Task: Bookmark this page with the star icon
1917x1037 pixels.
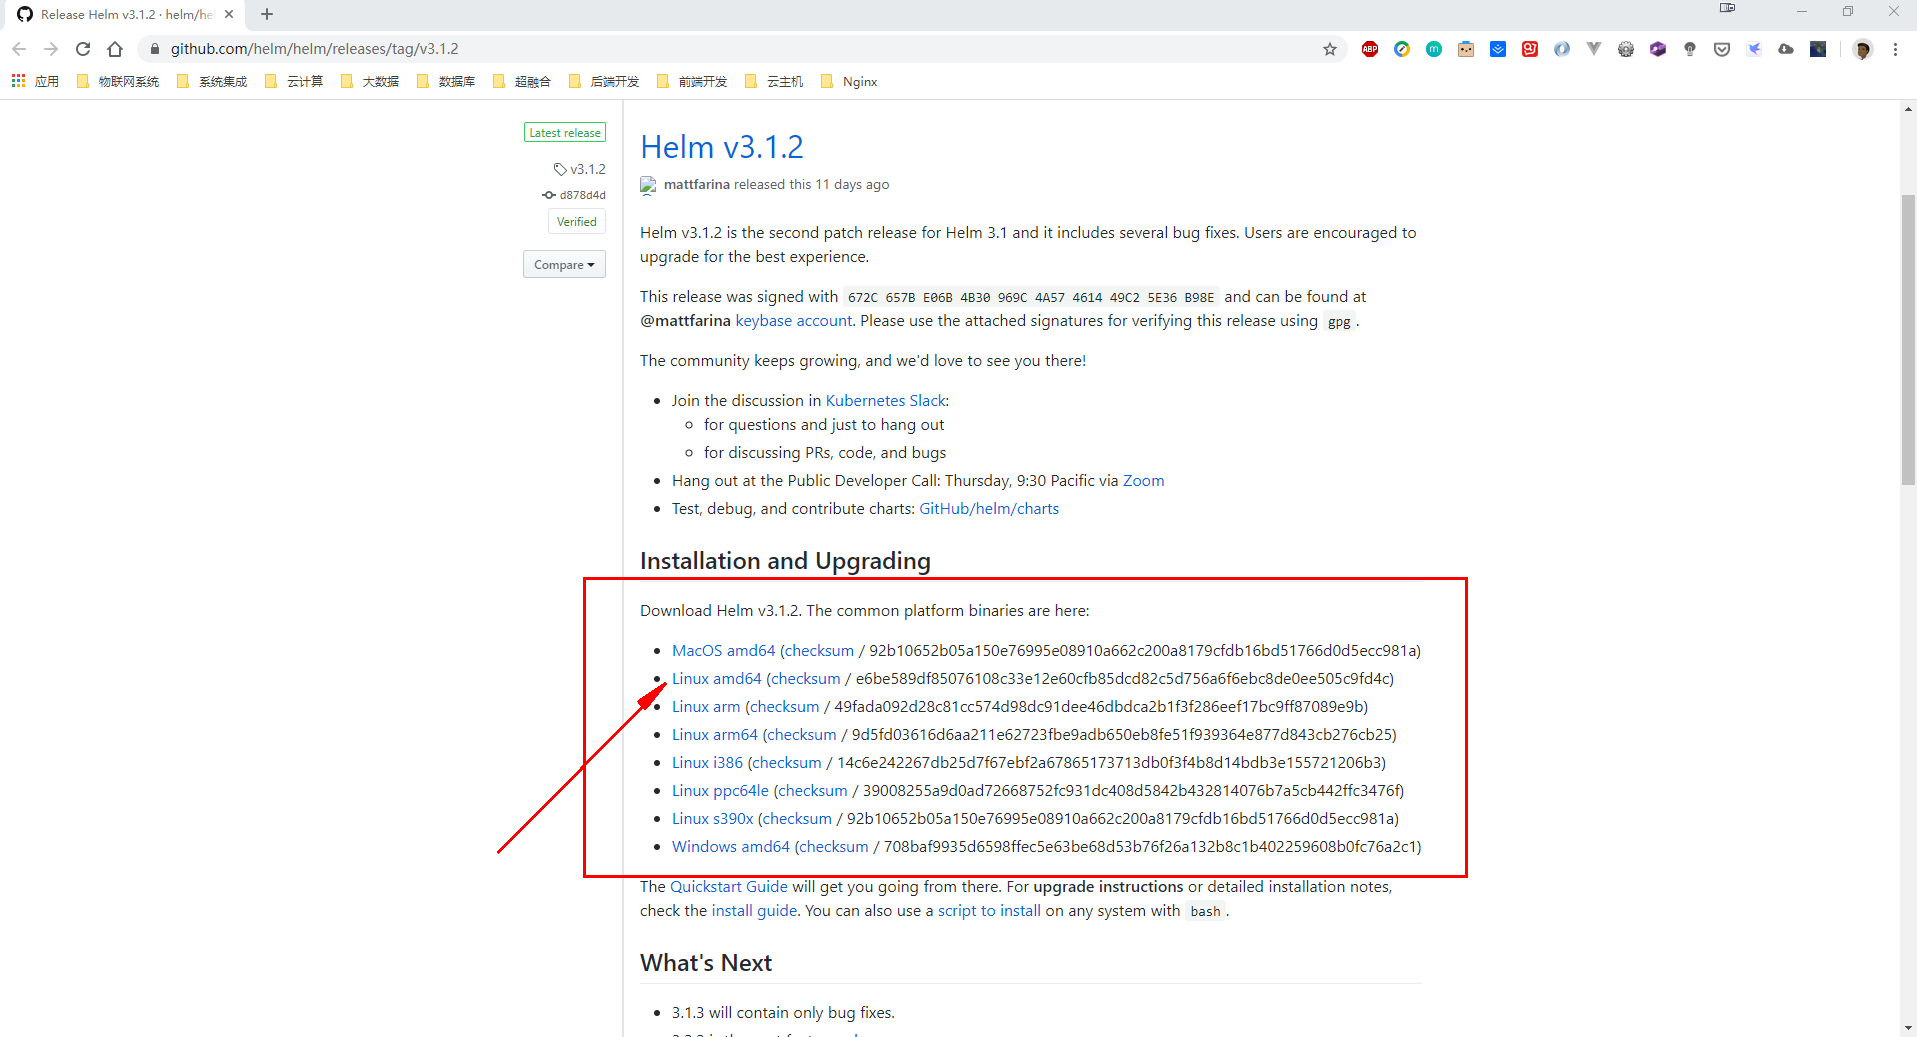Action: pos(1329,49)
